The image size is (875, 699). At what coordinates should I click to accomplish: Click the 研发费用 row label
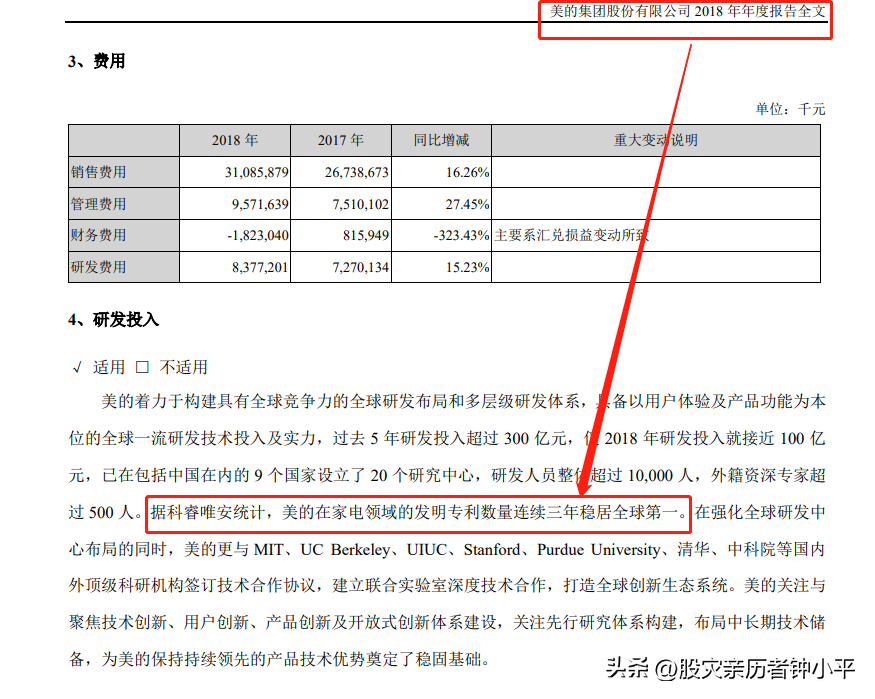(x=99, y=267)
